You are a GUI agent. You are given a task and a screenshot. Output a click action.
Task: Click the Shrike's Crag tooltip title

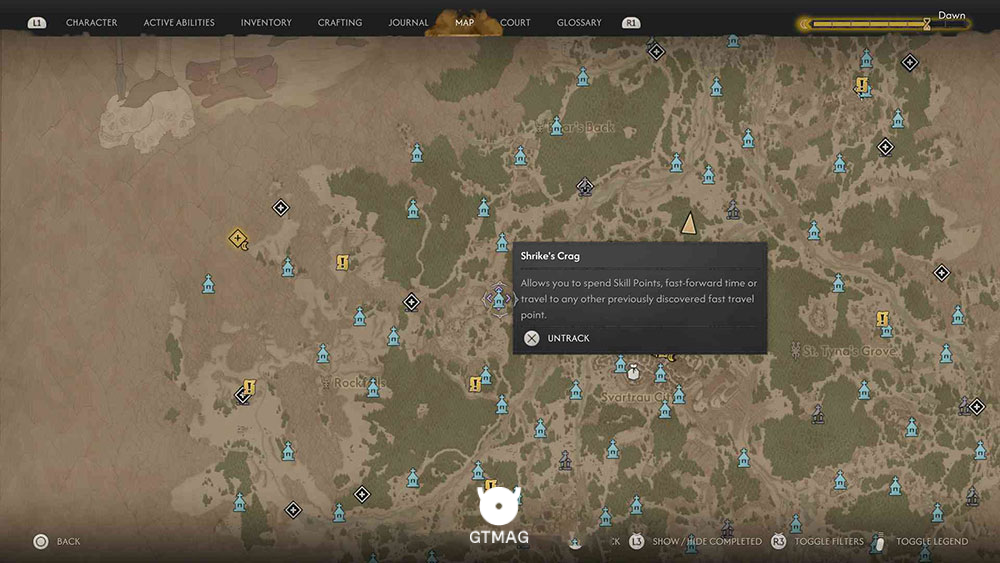pos(550,256)
